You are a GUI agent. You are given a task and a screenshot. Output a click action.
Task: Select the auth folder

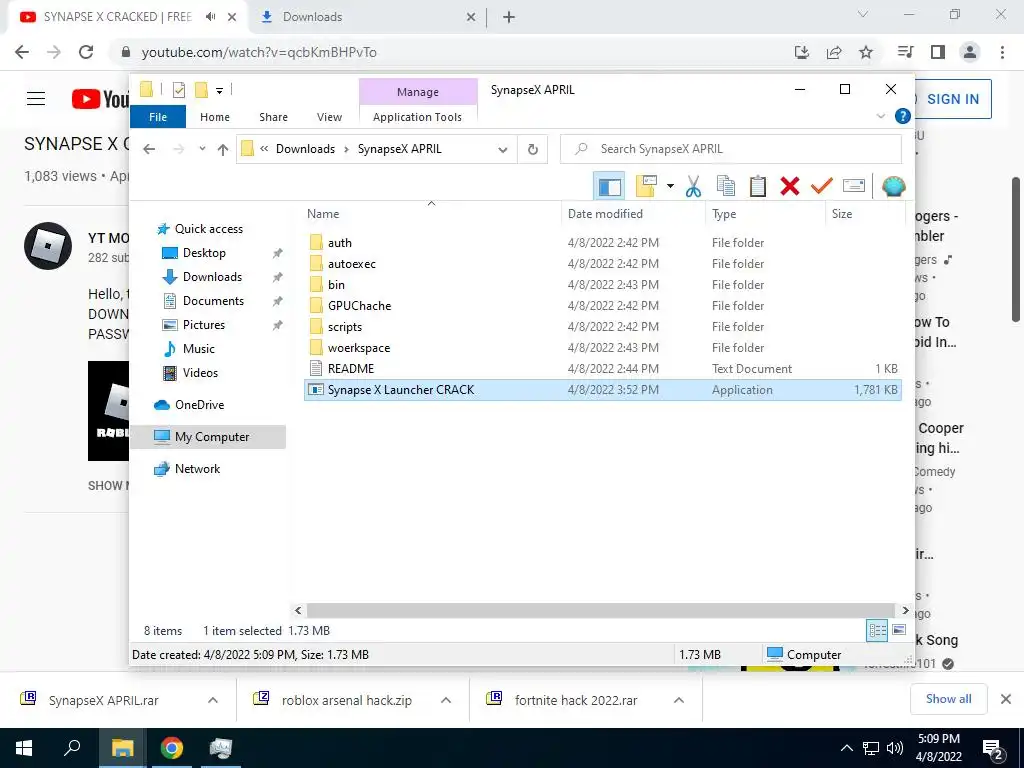(602, 243)
